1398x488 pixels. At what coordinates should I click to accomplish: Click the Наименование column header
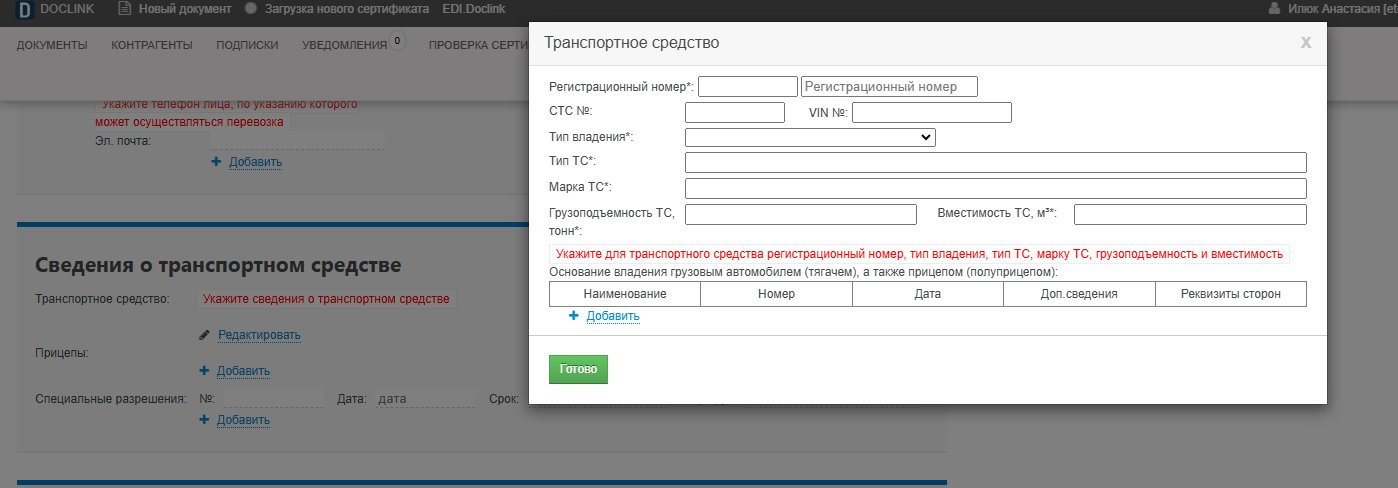click(x=625, y=294)
